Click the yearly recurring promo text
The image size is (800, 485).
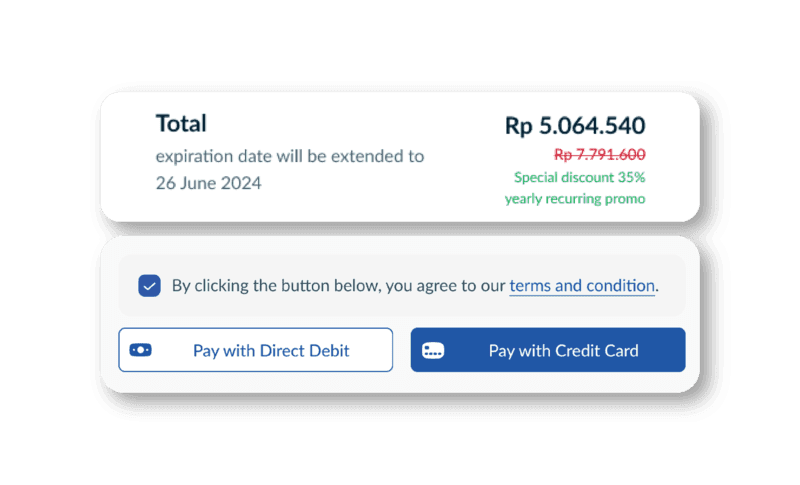575,198
